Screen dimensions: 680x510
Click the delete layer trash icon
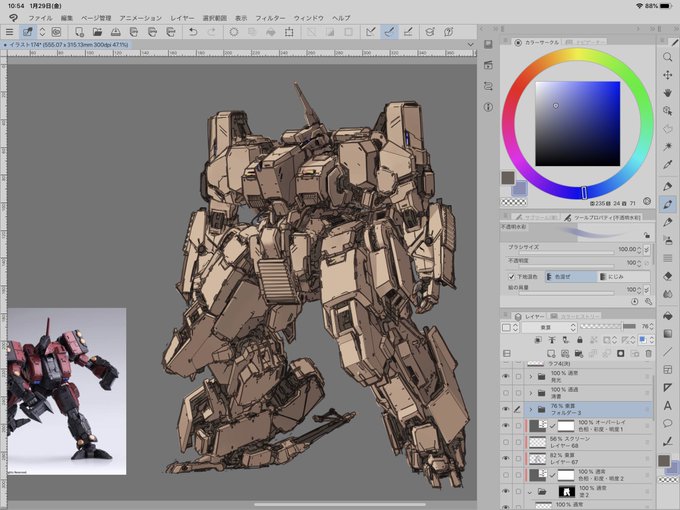(x=648, y=353)
